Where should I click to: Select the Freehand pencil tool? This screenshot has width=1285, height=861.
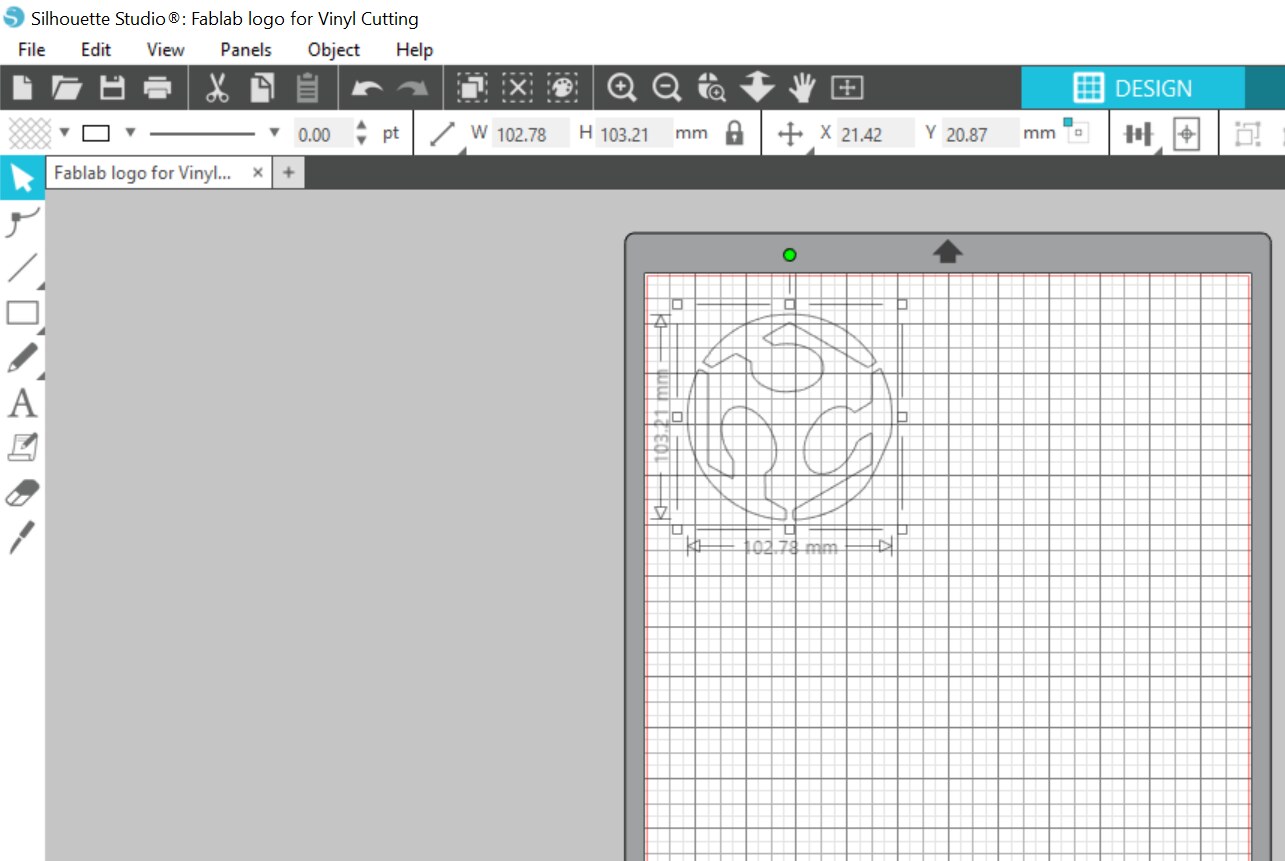(22, 357)
